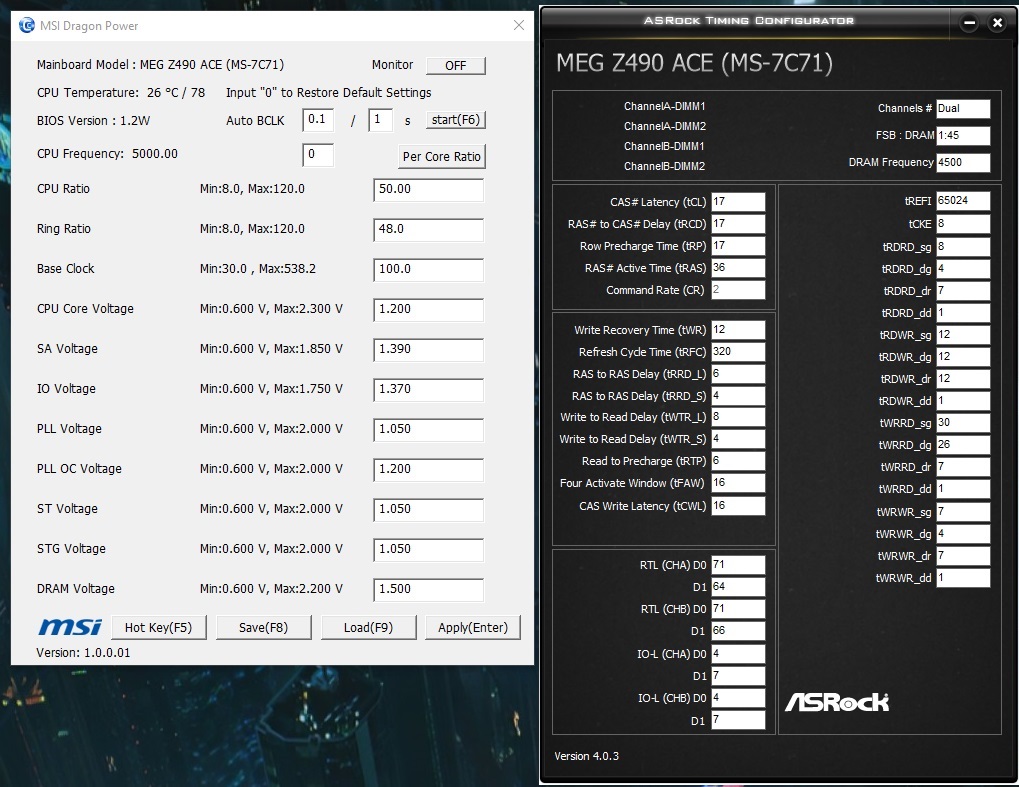The width and height of the screenshot is (1019, 787).
Task: Click the RTL (CHB) D0 field
Action: pyautogui.click(x=738, y=610)
